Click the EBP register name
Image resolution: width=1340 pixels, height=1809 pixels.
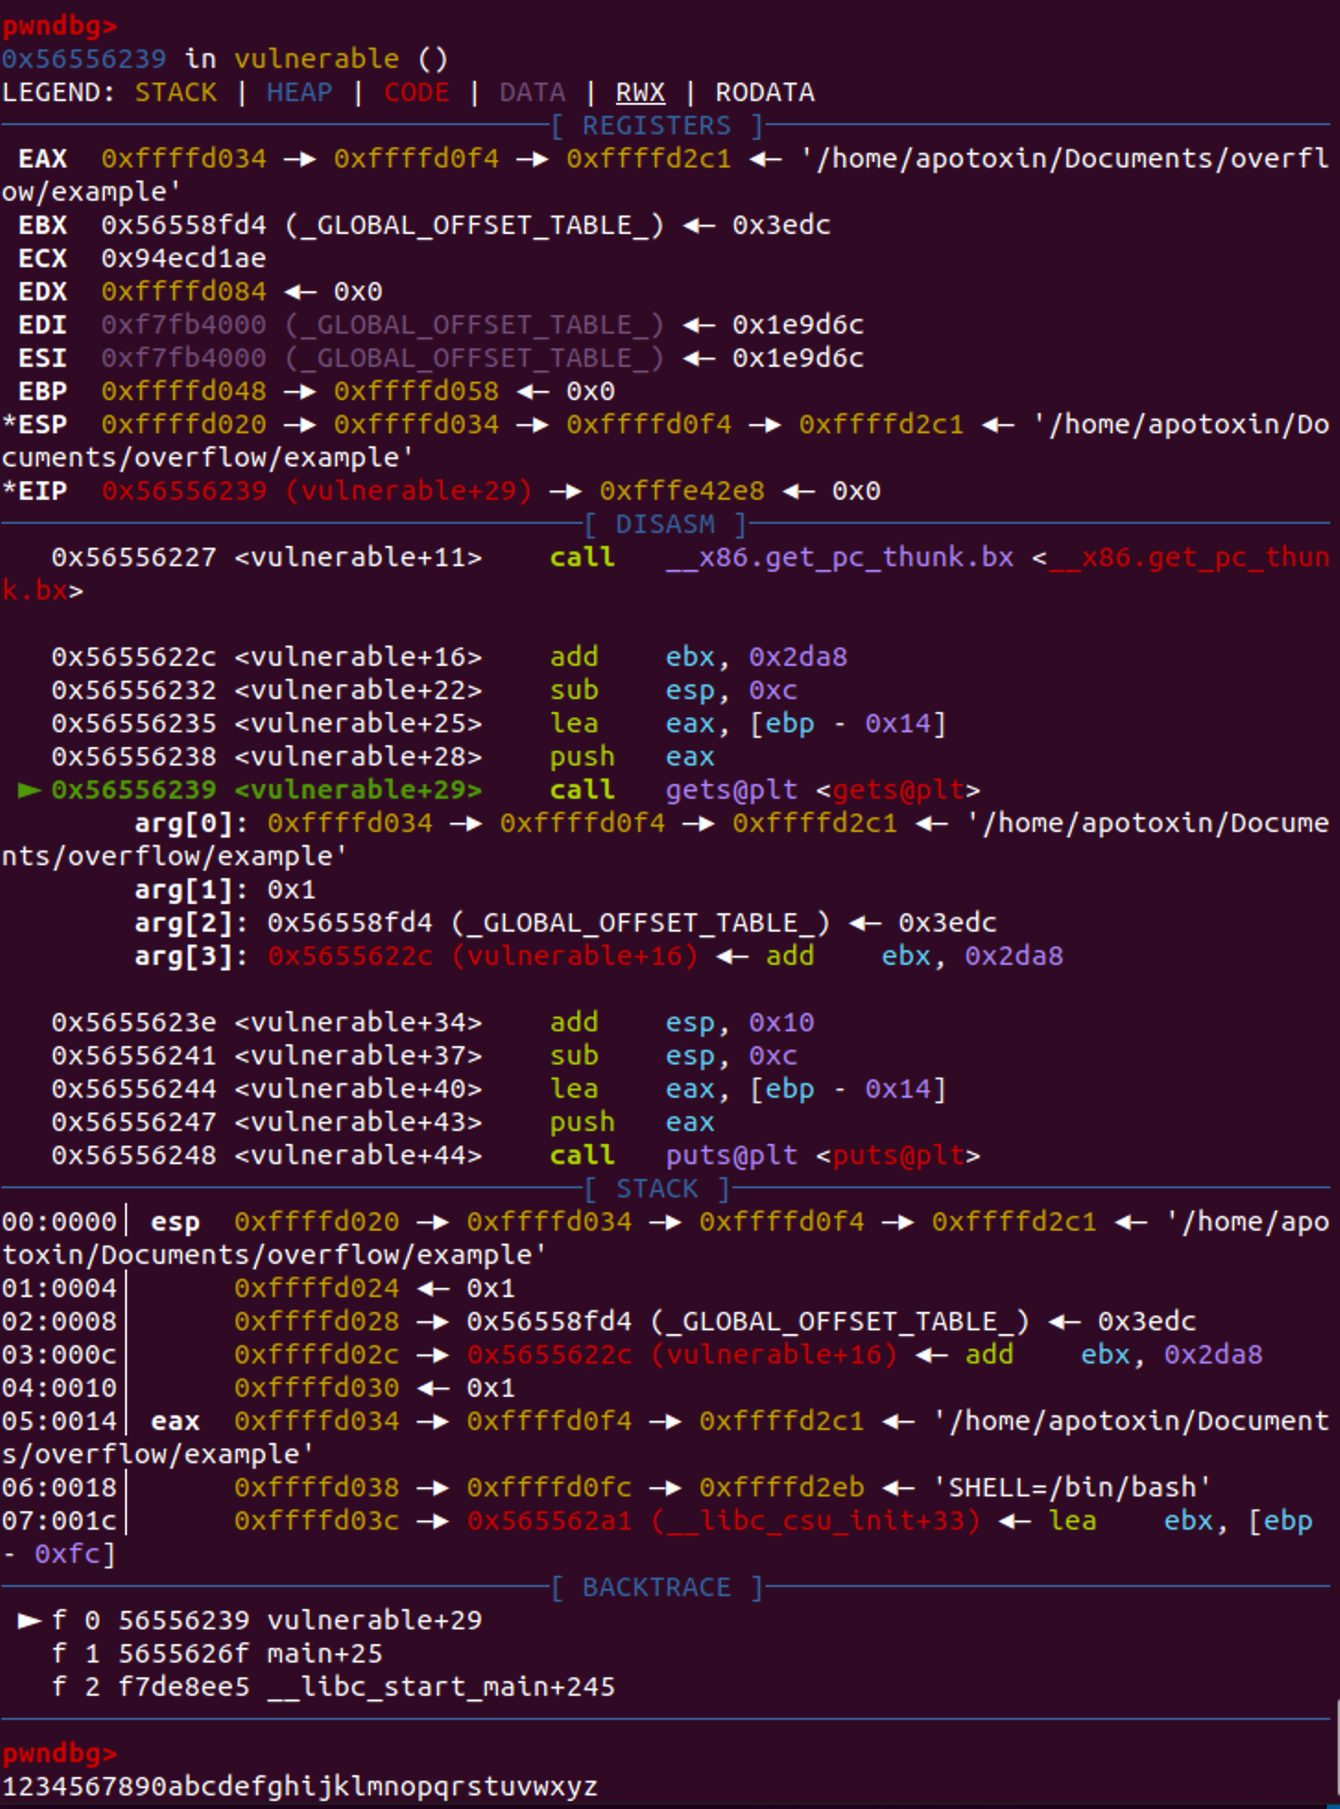point(42,391)
